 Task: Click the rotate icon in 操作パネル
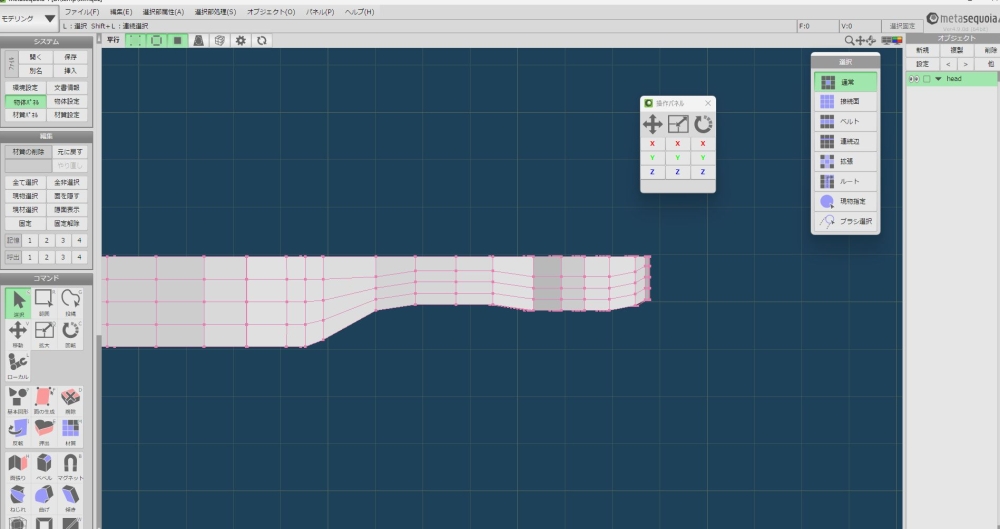coord(703,124)
